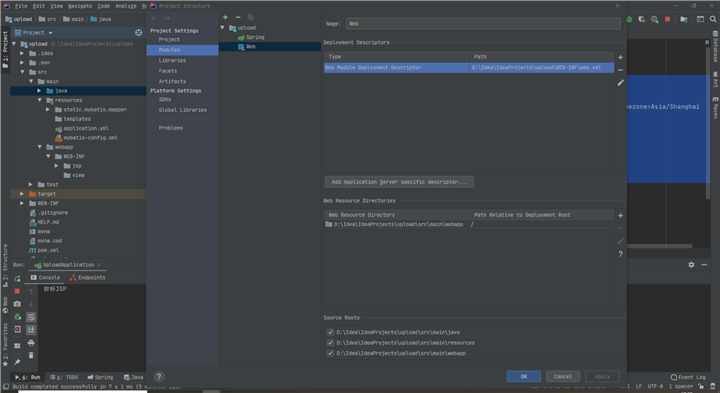This screenshot has width=720, height=393.
Task: Add a web resource directory
Action: click(620, 215)
